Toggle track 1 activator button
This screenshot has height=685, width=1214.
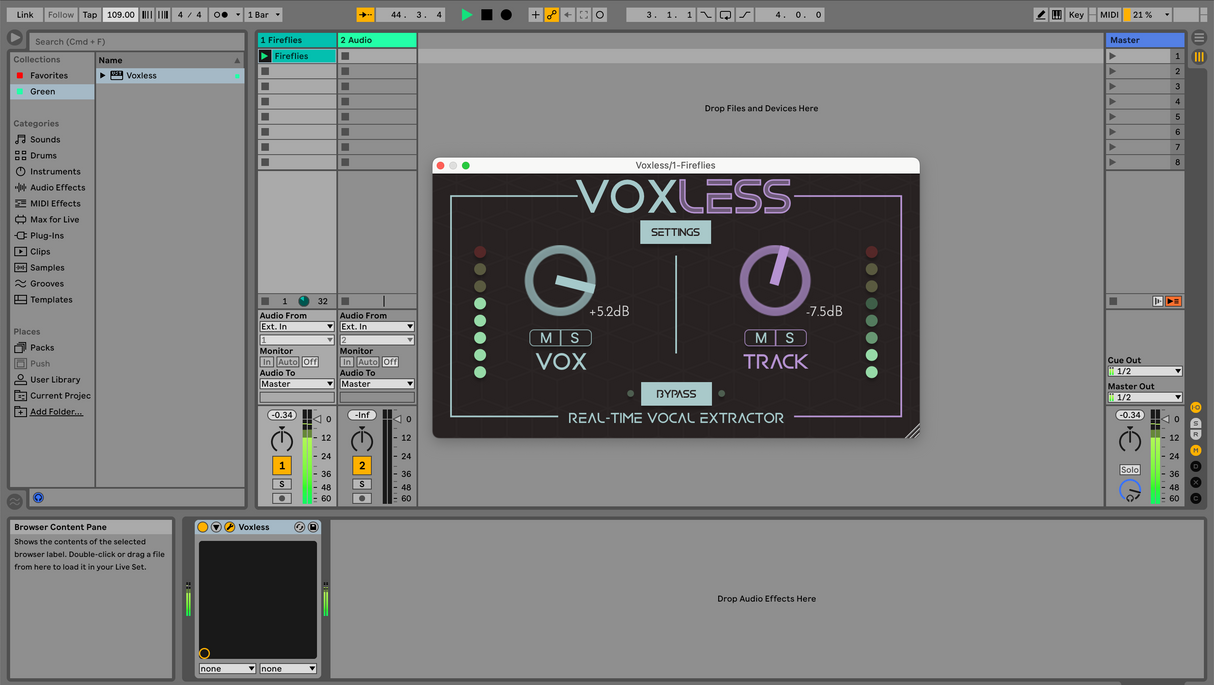coord(282,465)
